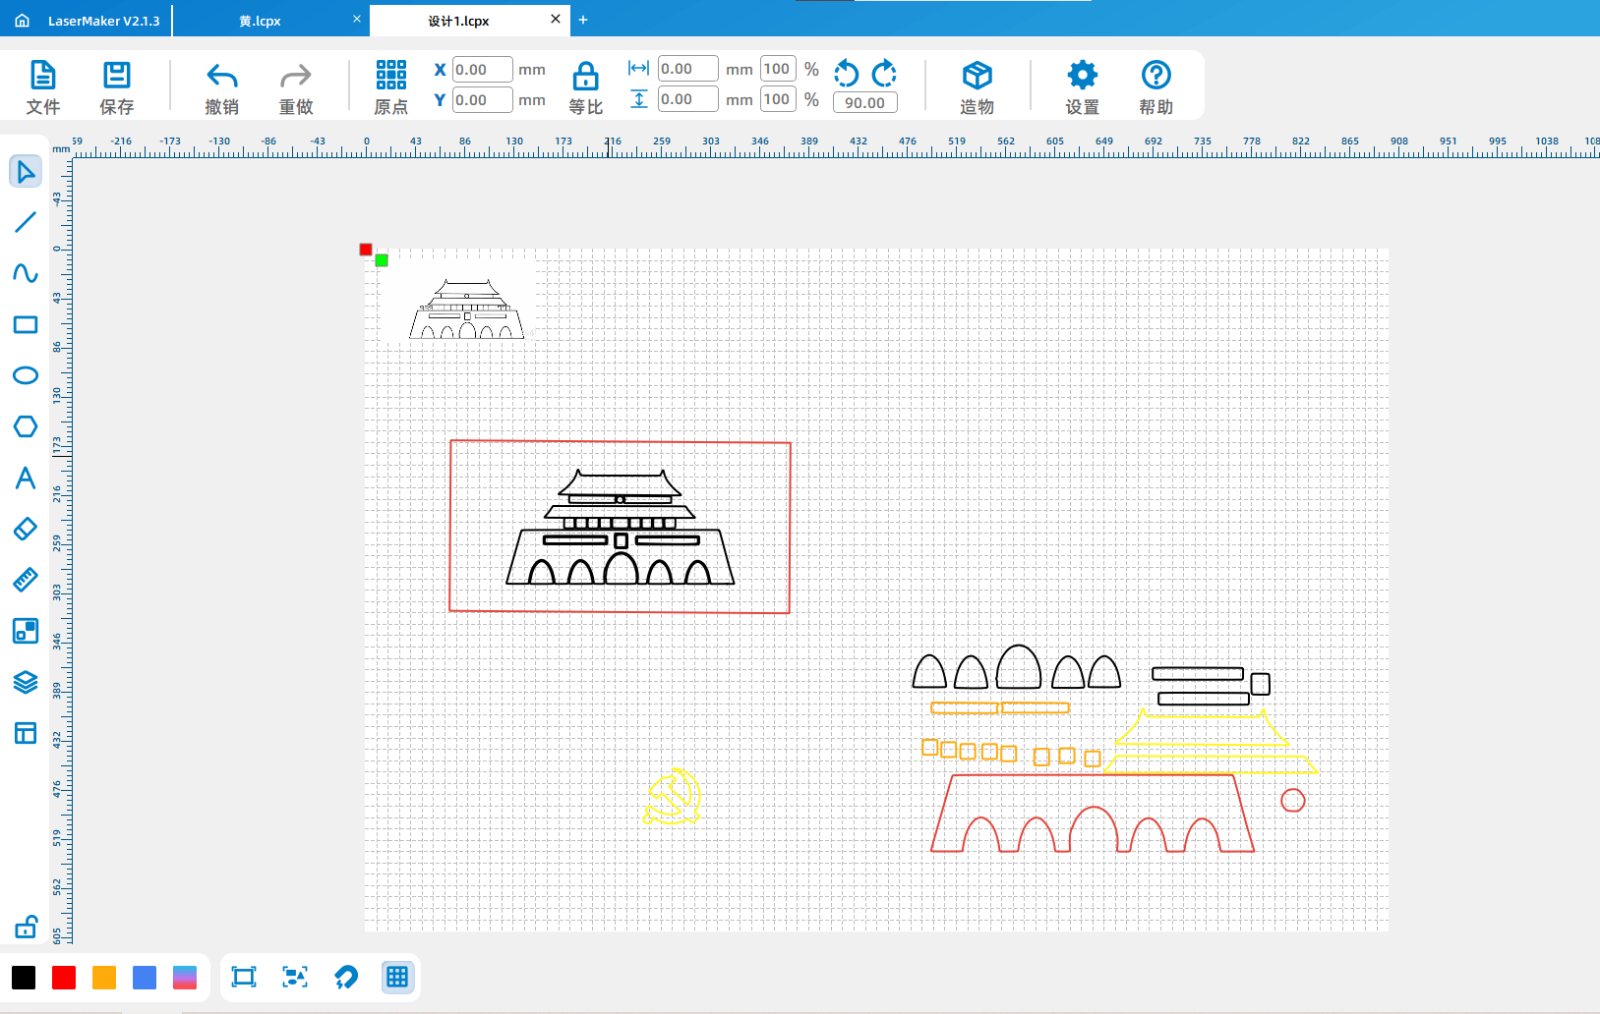
Task: Click the 撤销 undo button
Action: tap(222, 87)
